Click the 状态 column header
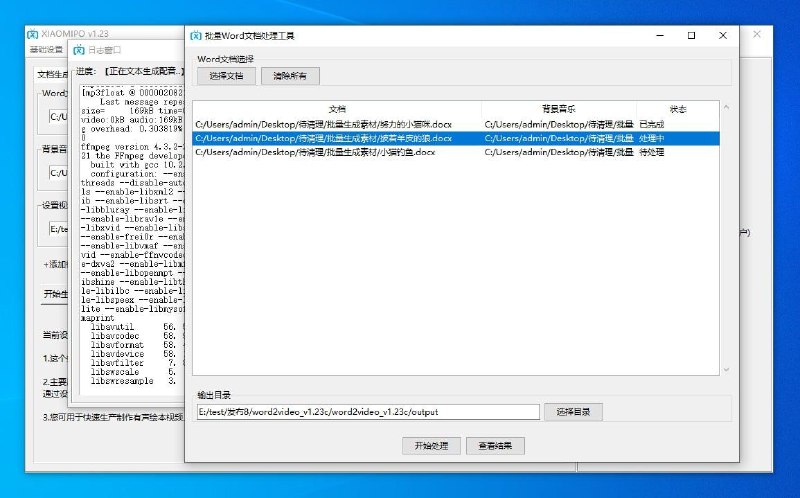This screenshot has width=800, height=498. 677,108
